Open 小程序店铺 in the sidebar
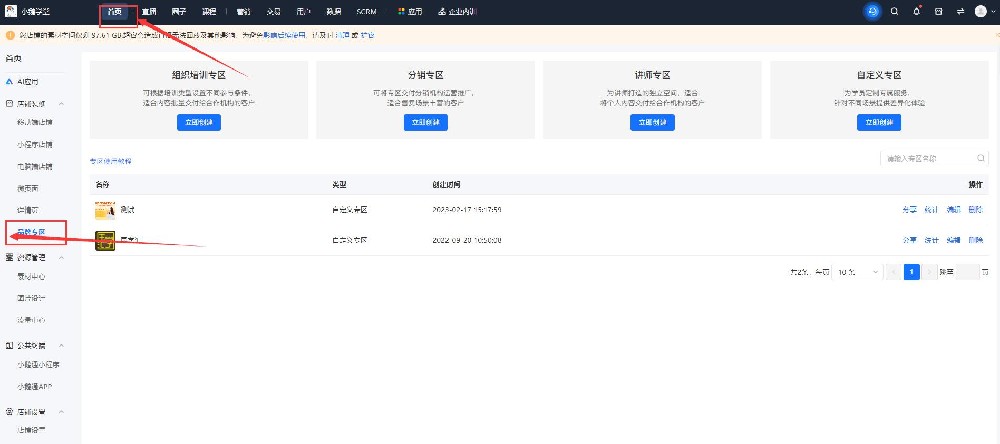Image resolution: width=1000 pixels, height=444 pixels. (x=35, y=144)
